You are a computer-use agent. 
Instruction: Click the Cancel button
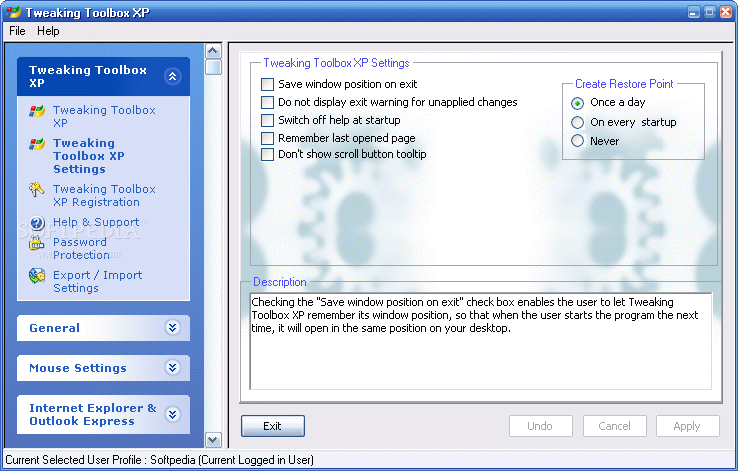click(x=614, y=426)
